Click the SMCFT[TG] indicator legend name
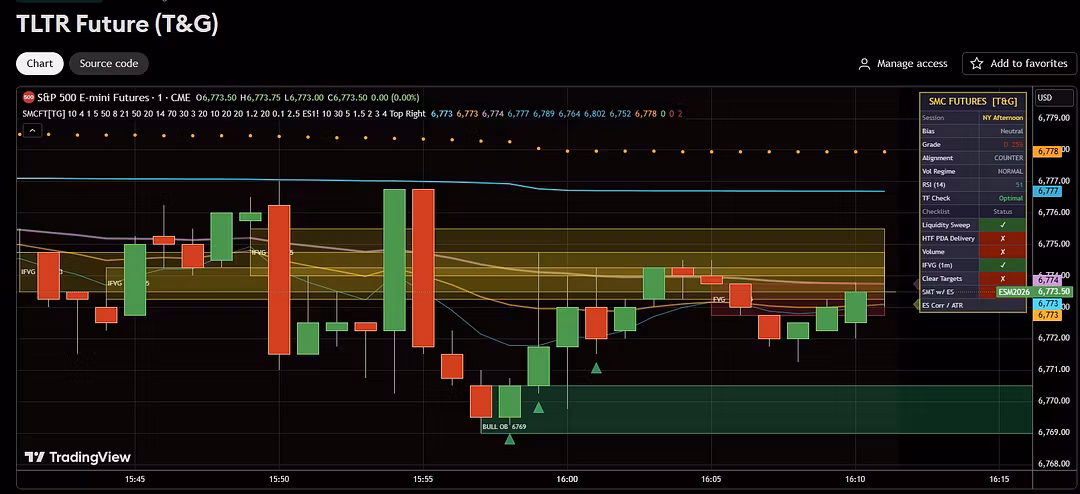The height and width of the screenshot is (494, 1080). (x=43, y=114)
